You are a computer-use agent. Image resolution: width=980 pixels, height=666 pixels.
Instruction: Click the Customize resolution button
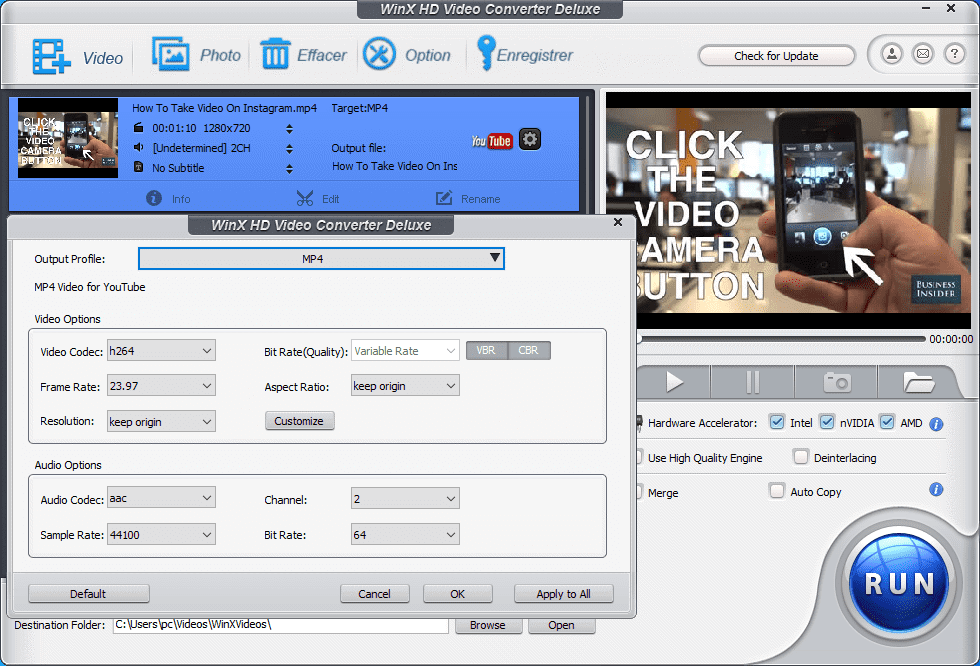(299, 420)
